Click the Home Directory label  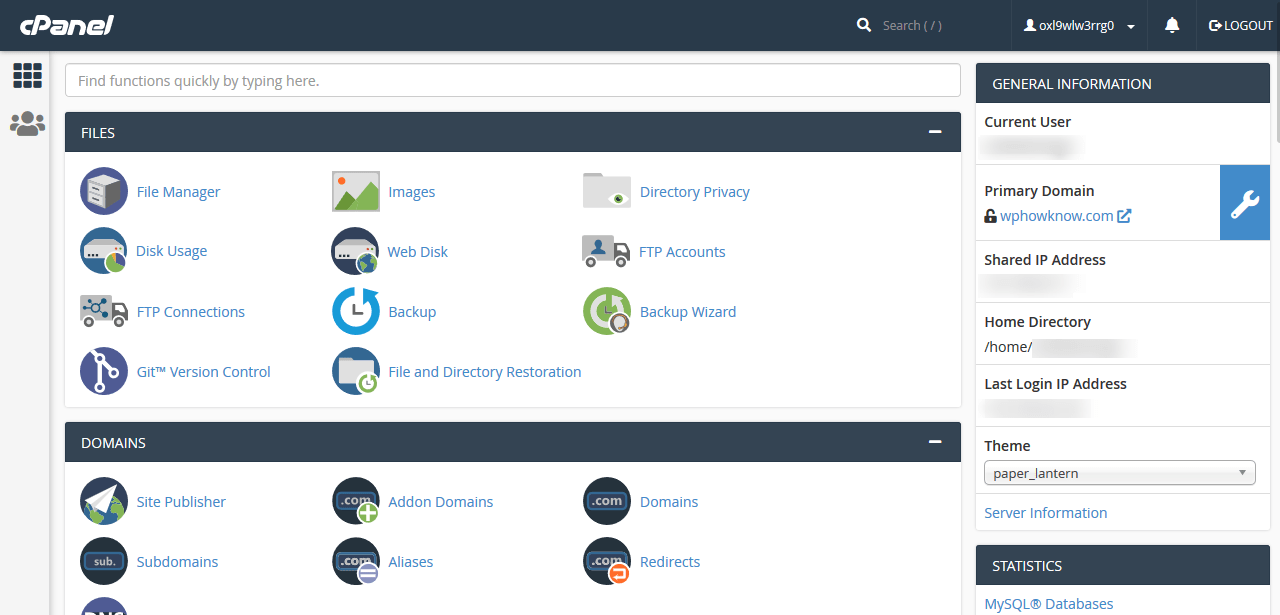[x=1038, y=322]
